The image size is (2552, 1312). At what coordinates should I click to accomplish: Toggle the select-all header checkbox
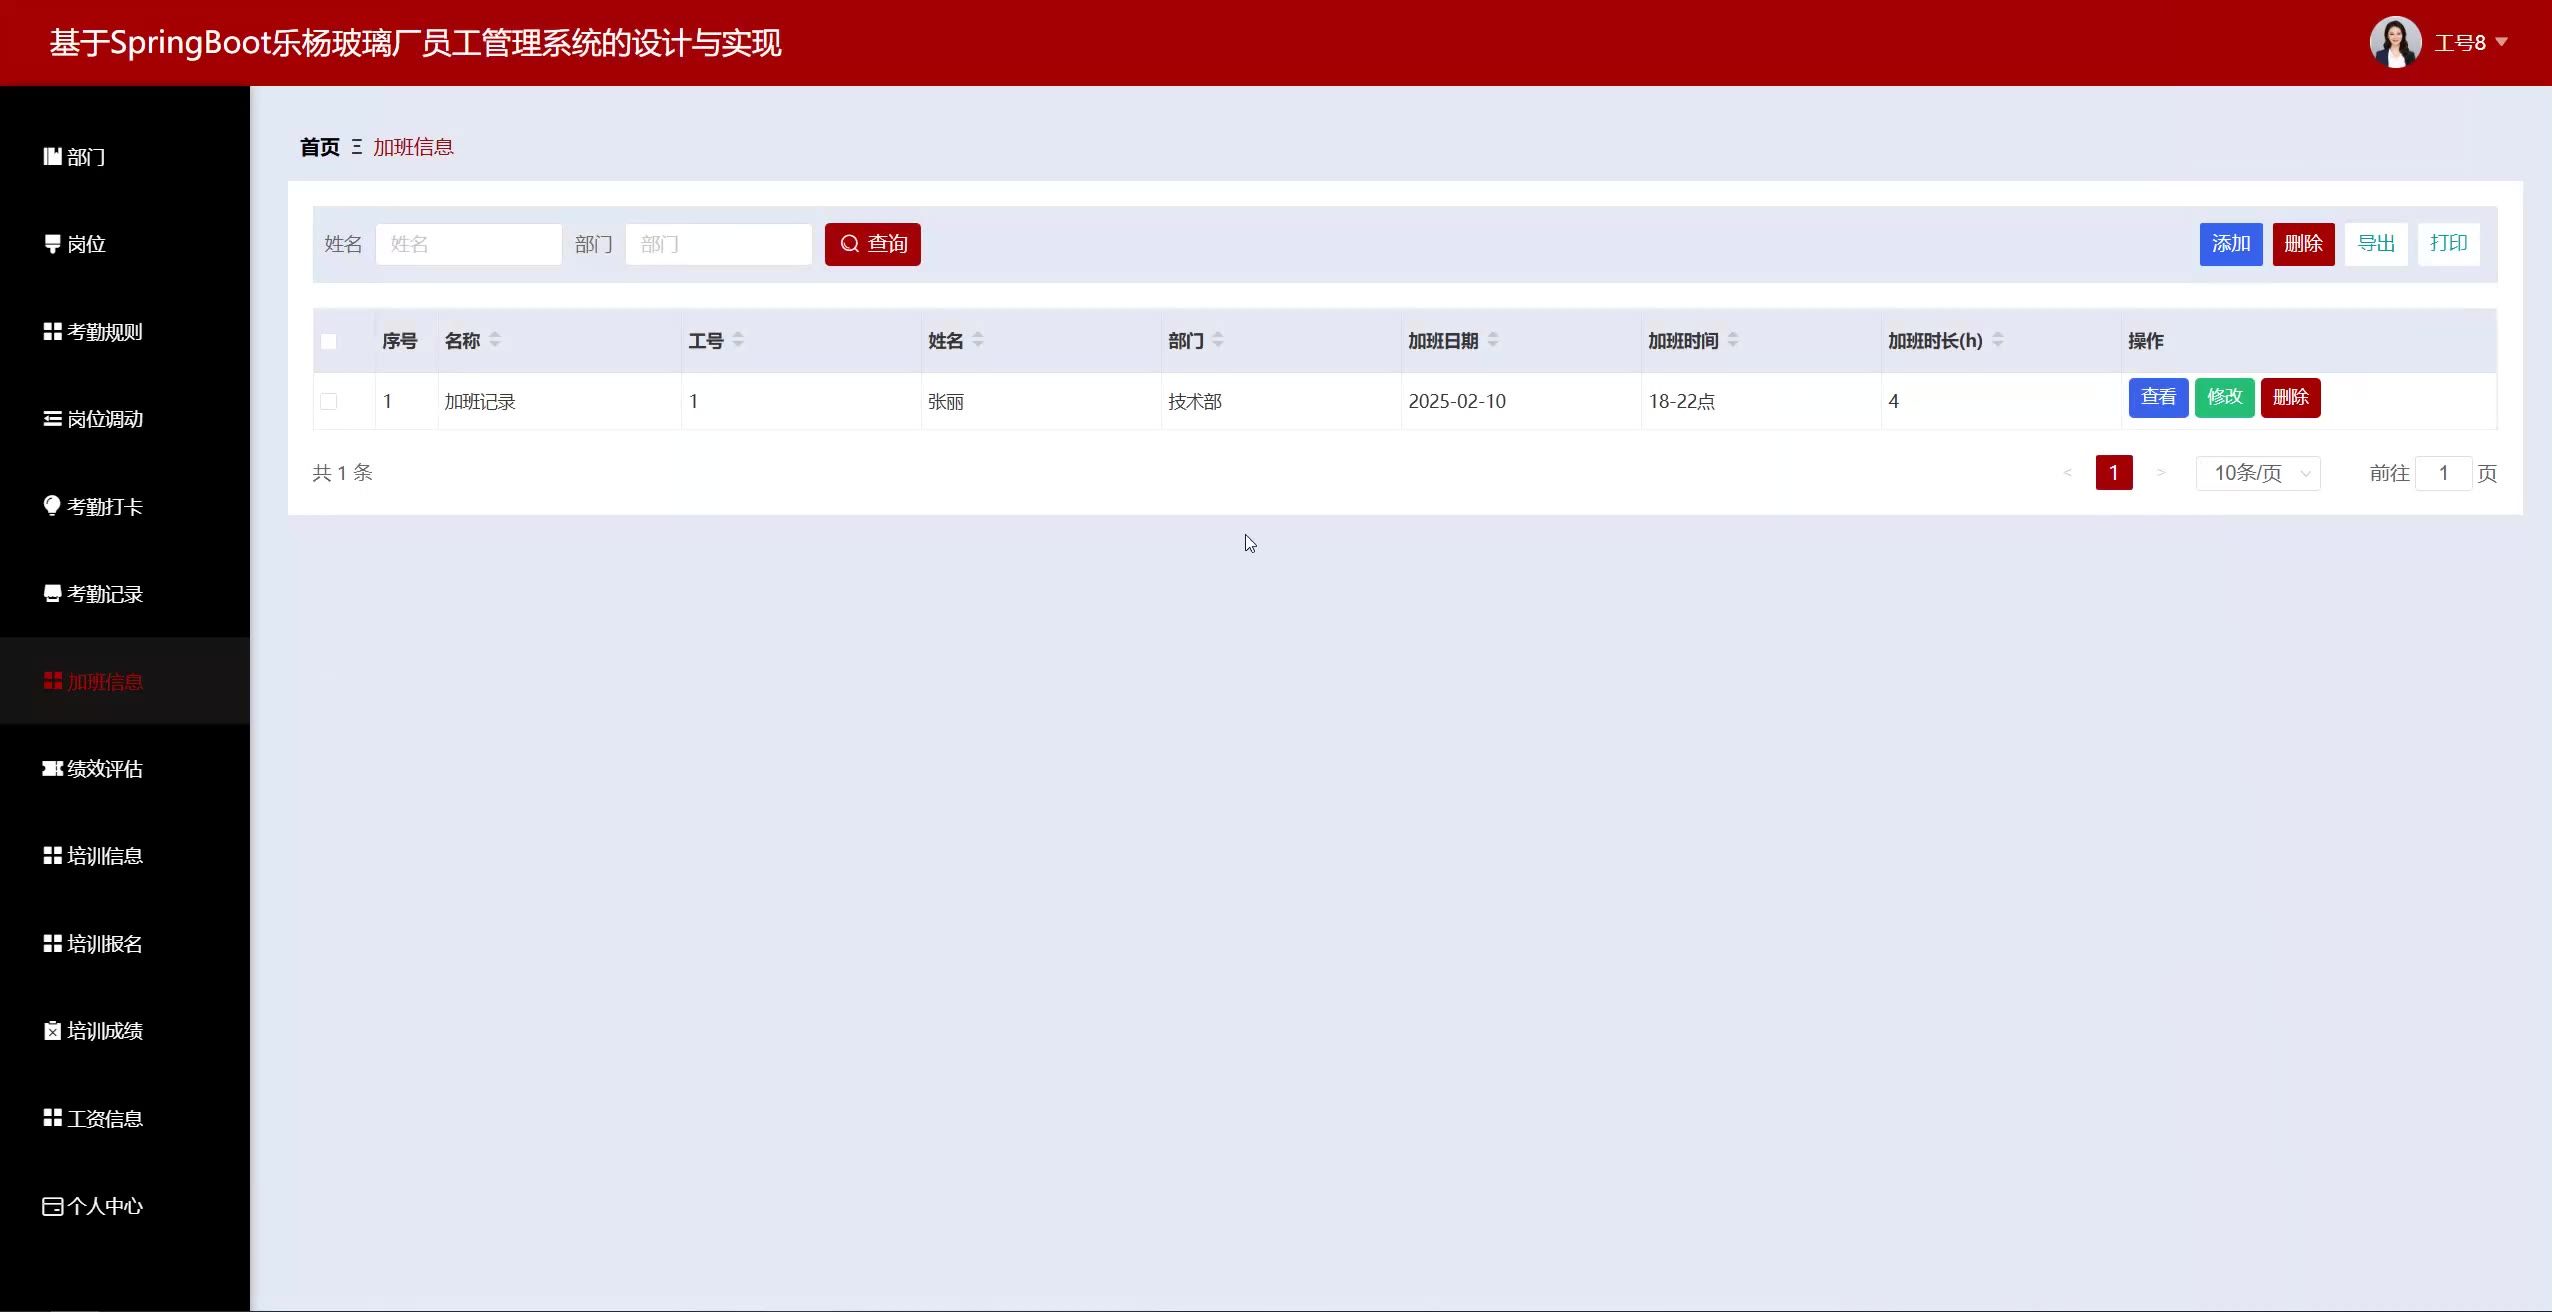pos(328,341)
